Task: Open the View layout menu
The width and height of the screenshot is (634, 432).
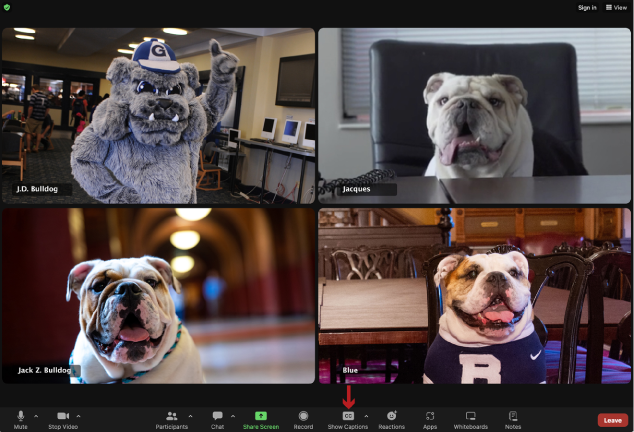Action: tap(616, 7)
